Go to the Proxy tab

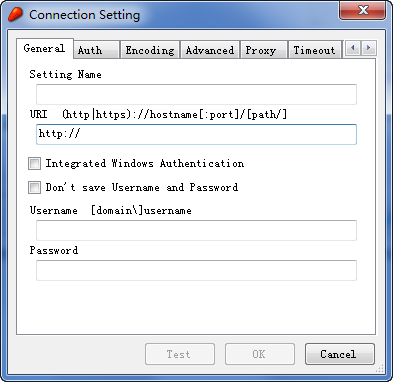pyautogui.click(x=264, y=50)
